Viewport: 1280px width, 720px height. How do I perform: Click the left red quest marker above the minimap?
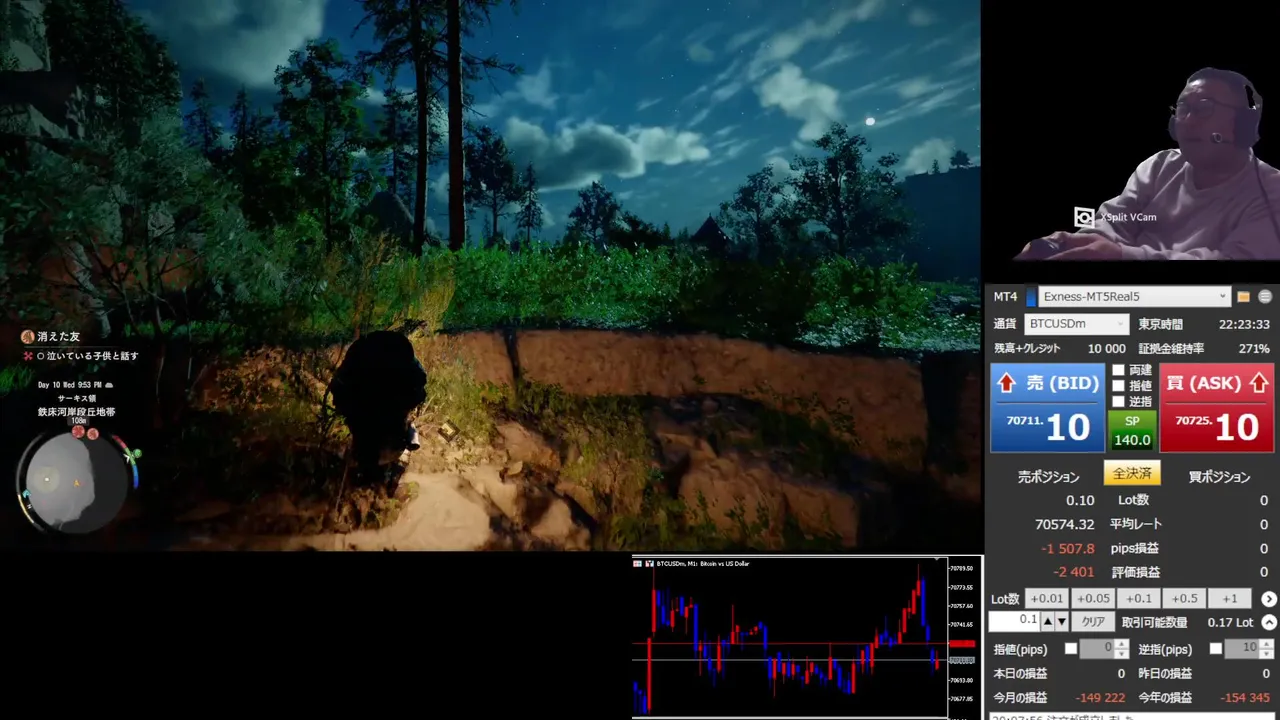79,433
